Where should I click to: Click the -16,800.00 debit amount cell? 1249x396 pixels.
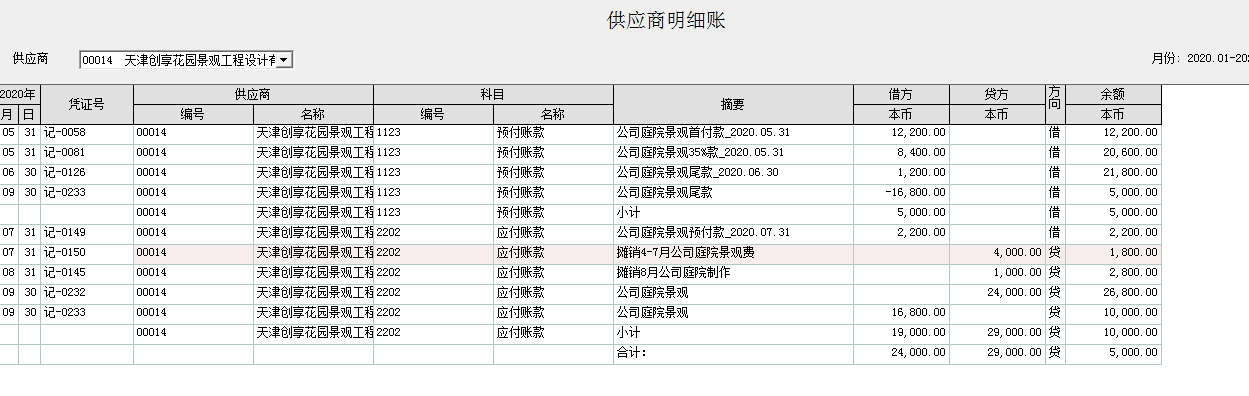click(901, 192)
